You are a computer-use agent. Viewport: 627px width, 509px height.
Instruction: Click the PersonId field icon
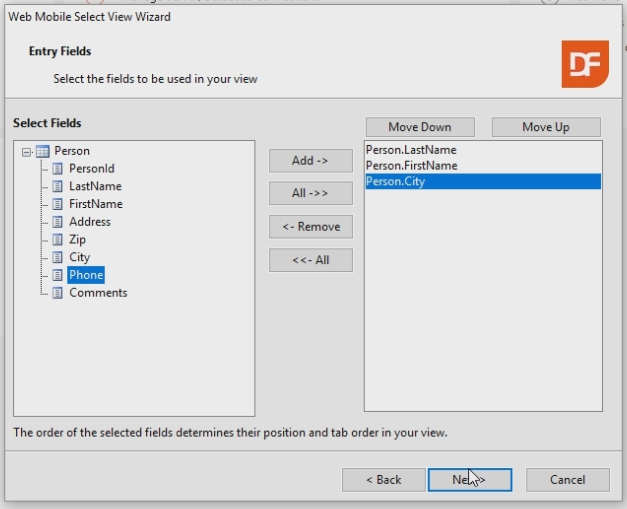tap(57, 169)
